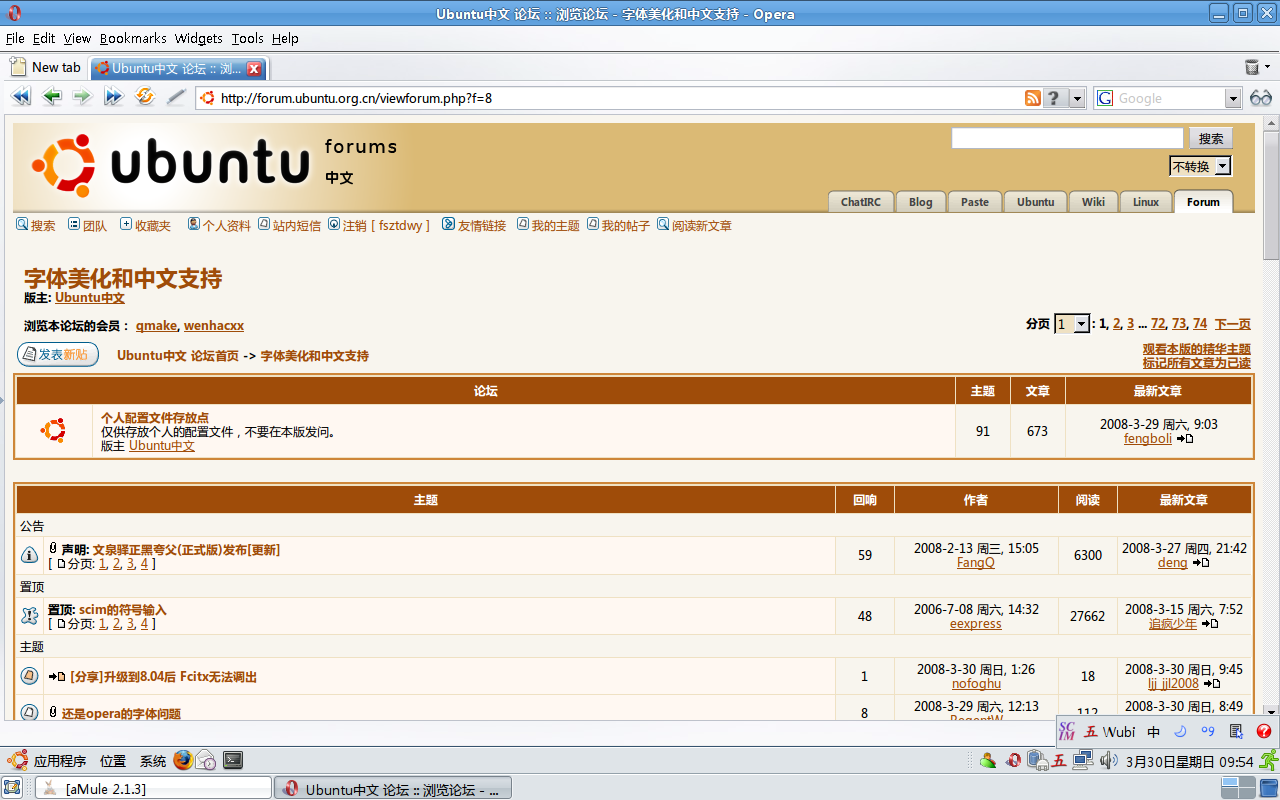Click the volume speaker tray icon
Screen dimensions: 1280x800
1108,760
